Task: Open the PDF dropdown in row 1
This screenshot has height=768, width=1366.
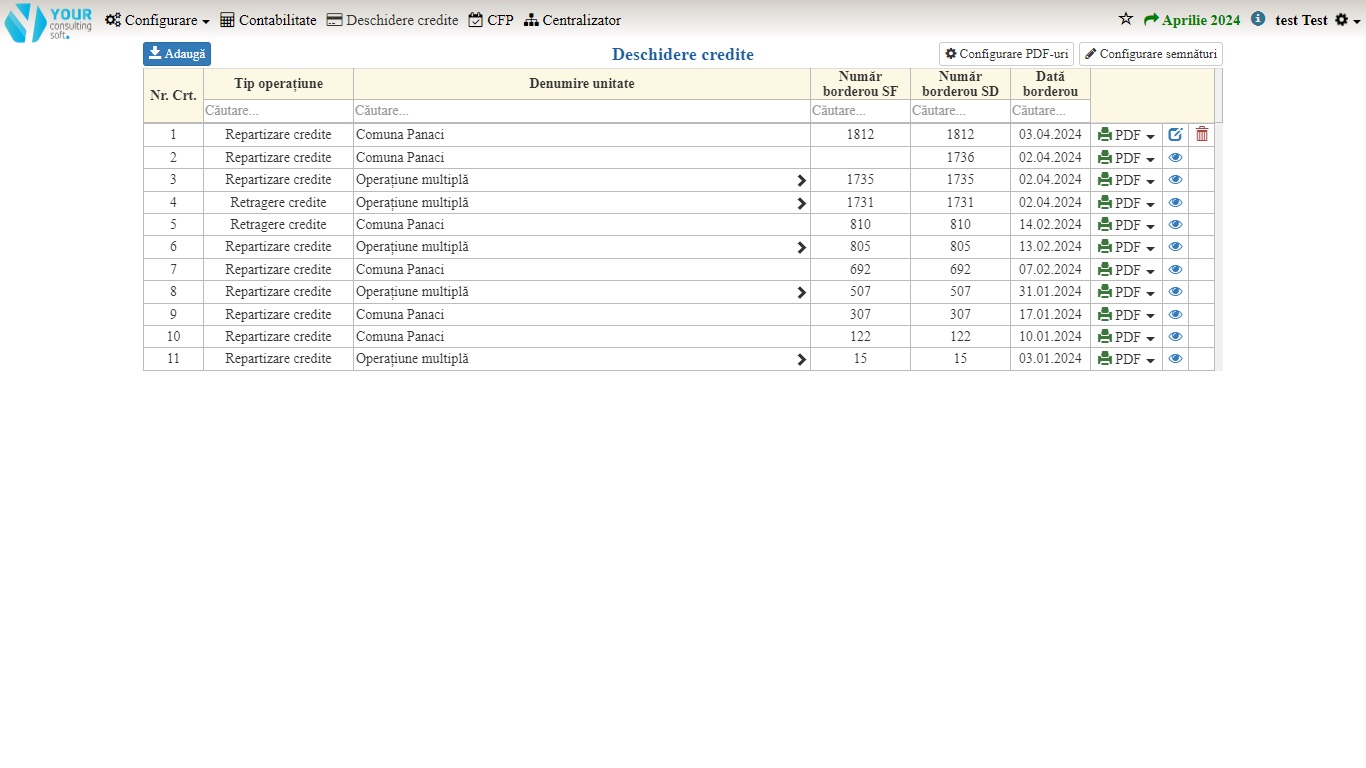Action: 1126,135
